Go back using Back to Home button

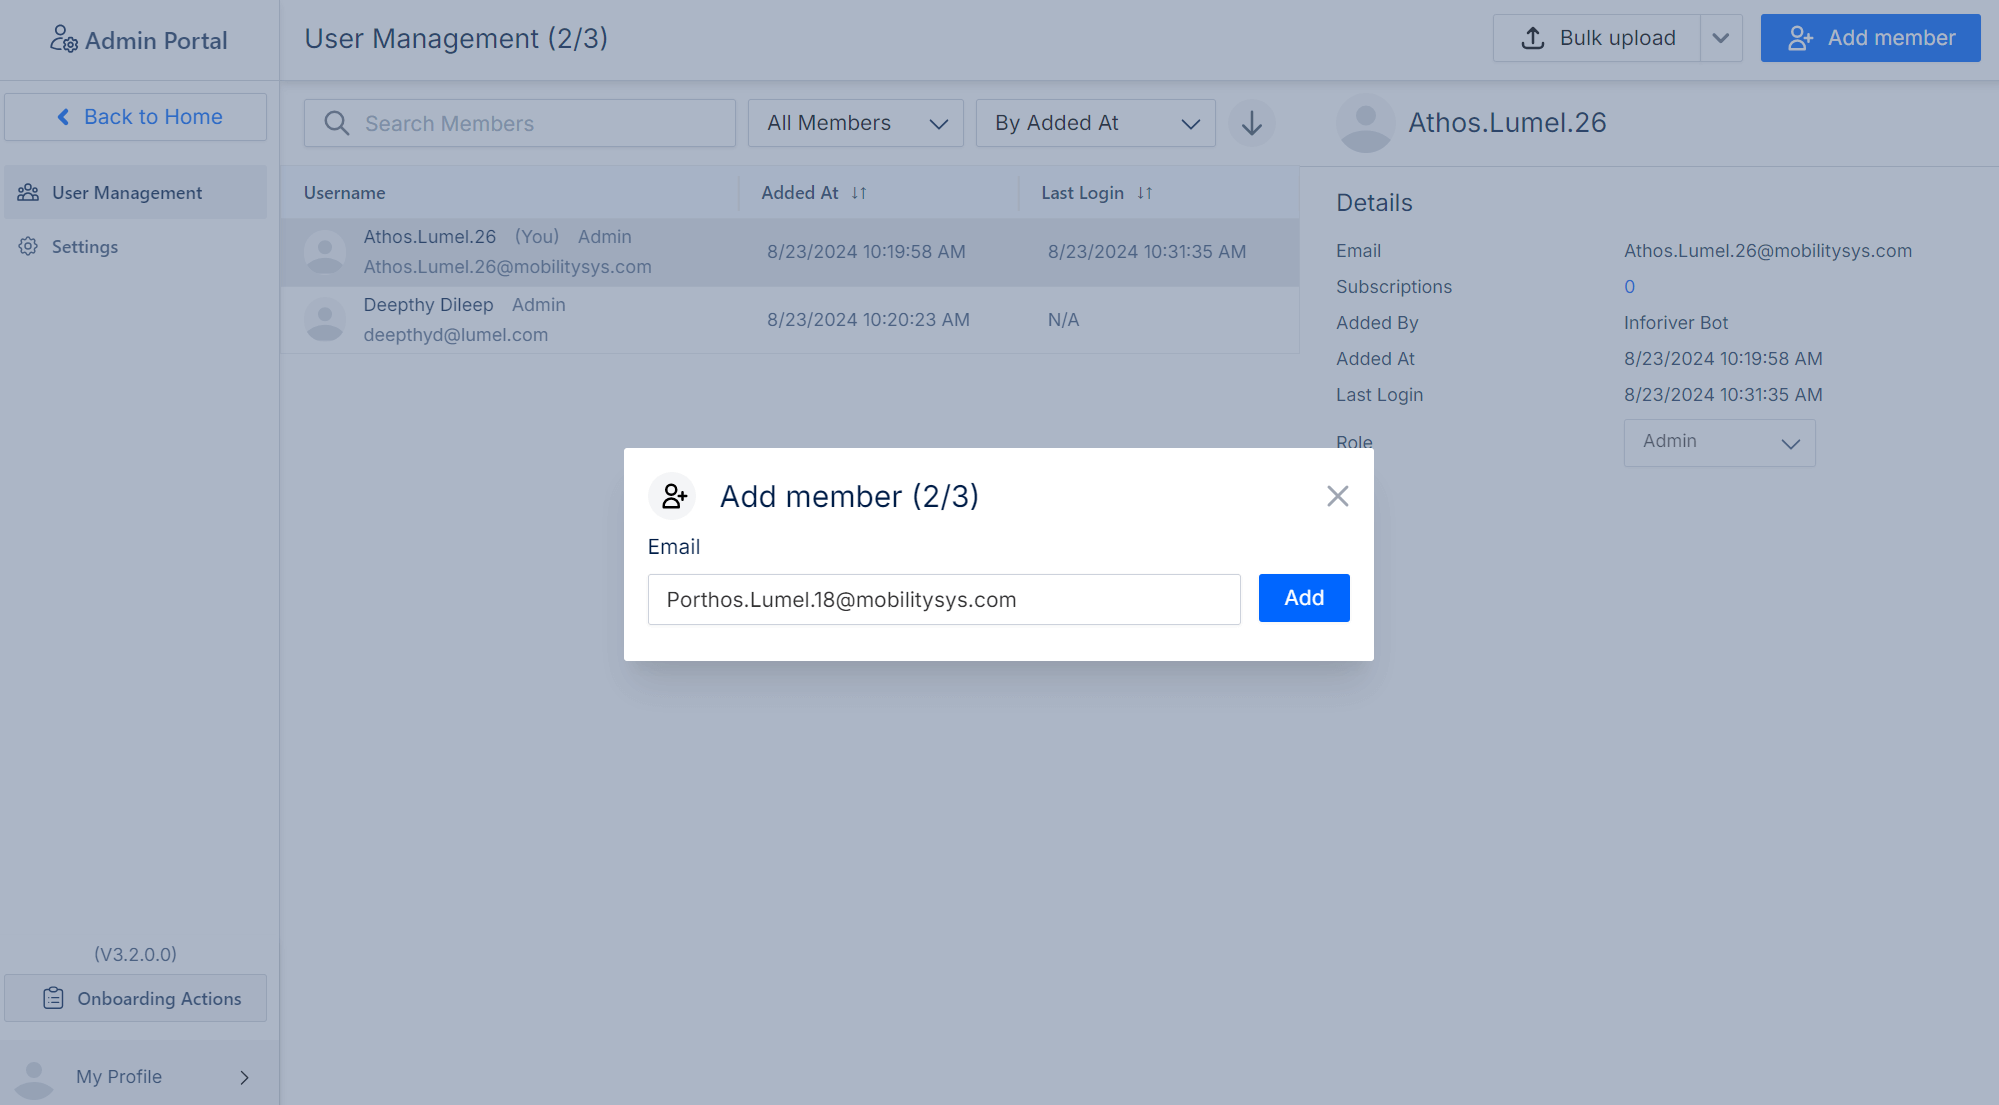click(x=135, y=117)
